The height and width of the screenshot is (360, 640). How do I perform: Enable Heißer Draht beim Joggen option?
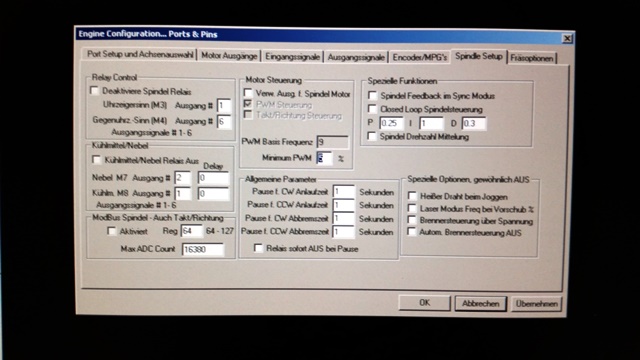(x=412, y=196)
